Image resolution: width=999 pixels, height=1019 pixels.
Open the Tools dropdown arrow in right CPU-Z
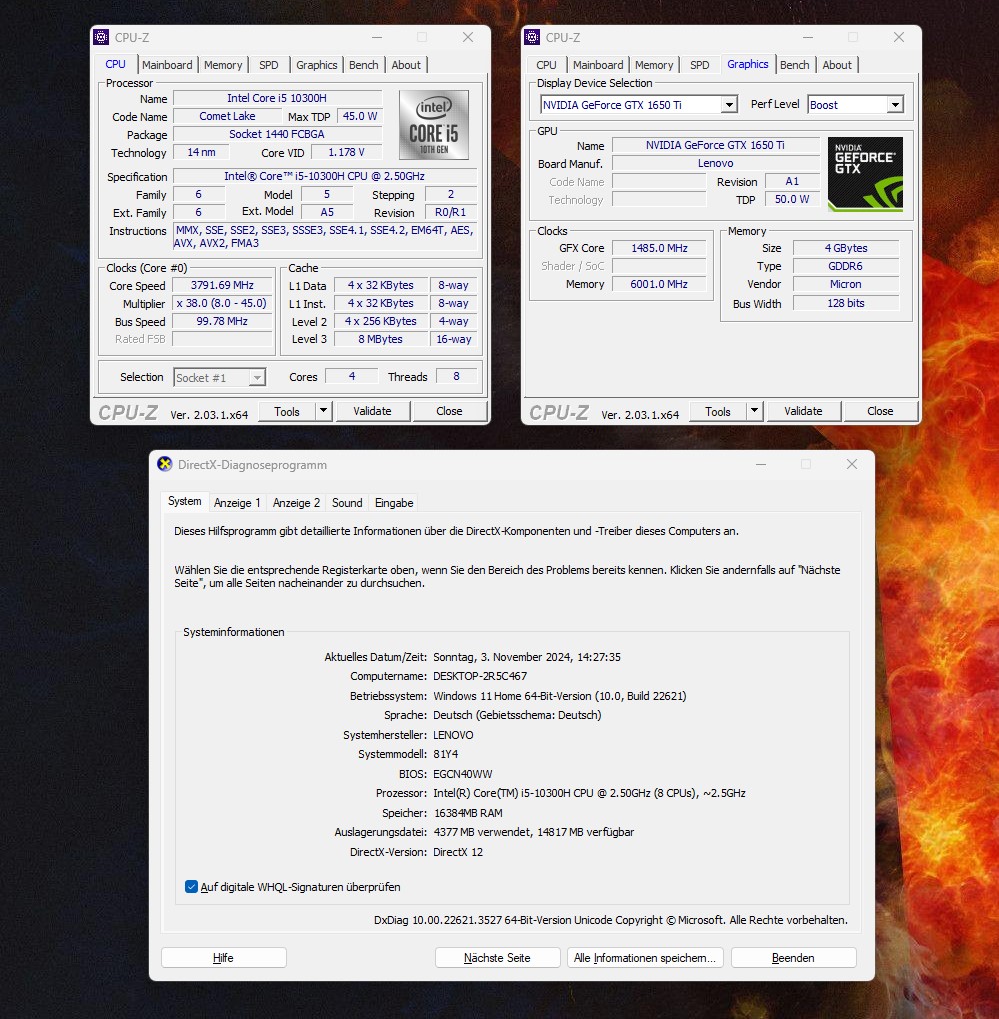tap(754, 411)
